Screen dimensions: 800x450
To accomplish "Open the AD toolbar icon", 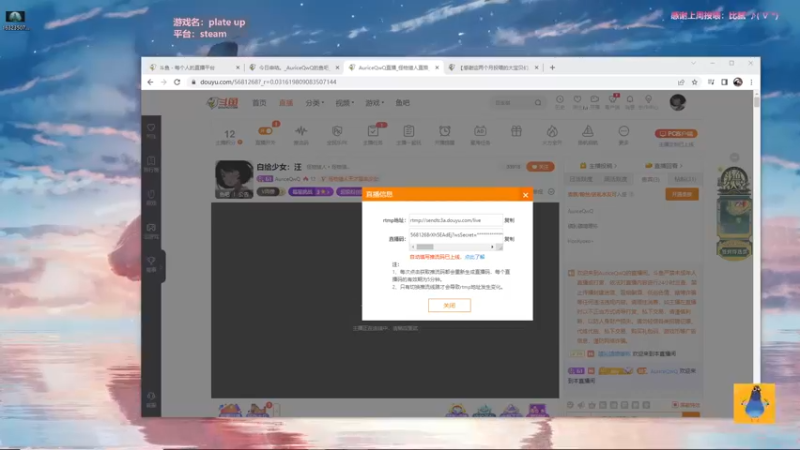I will click(x=480, y=131).
